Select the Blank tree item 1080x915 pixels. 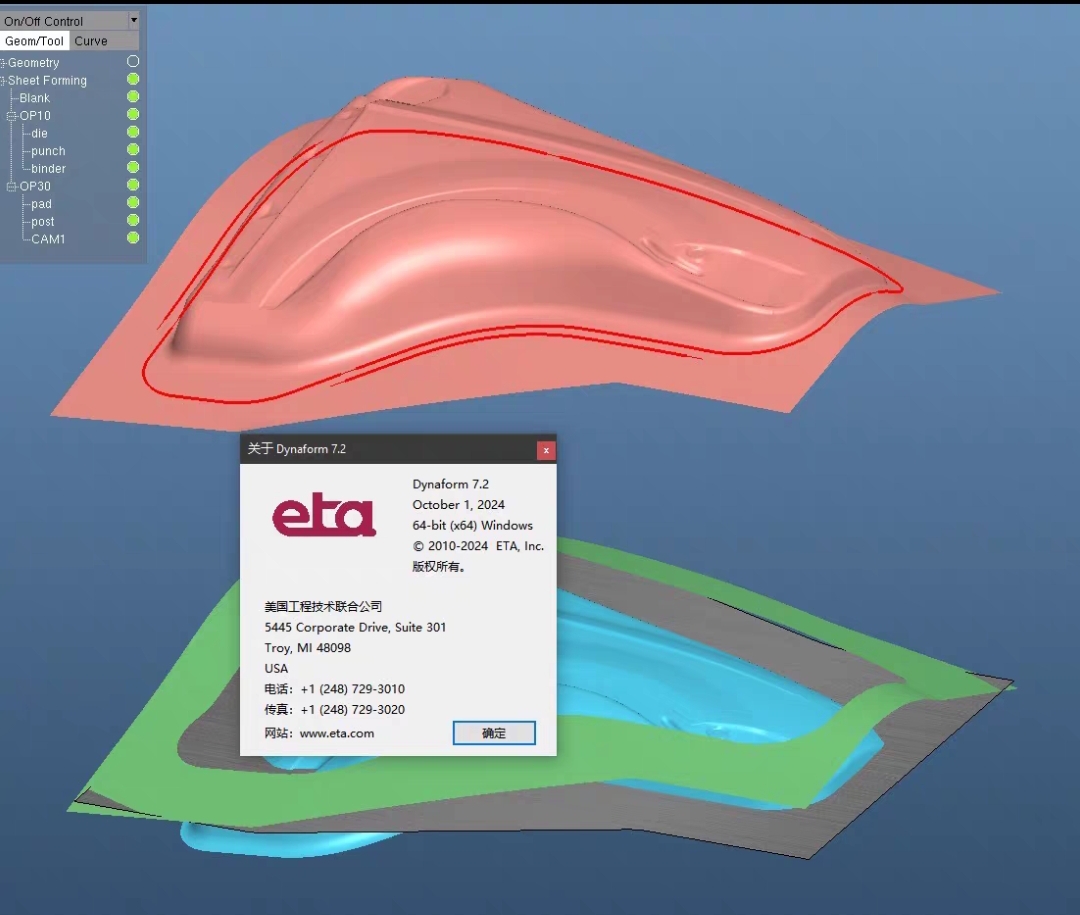[x=34, y=98]
